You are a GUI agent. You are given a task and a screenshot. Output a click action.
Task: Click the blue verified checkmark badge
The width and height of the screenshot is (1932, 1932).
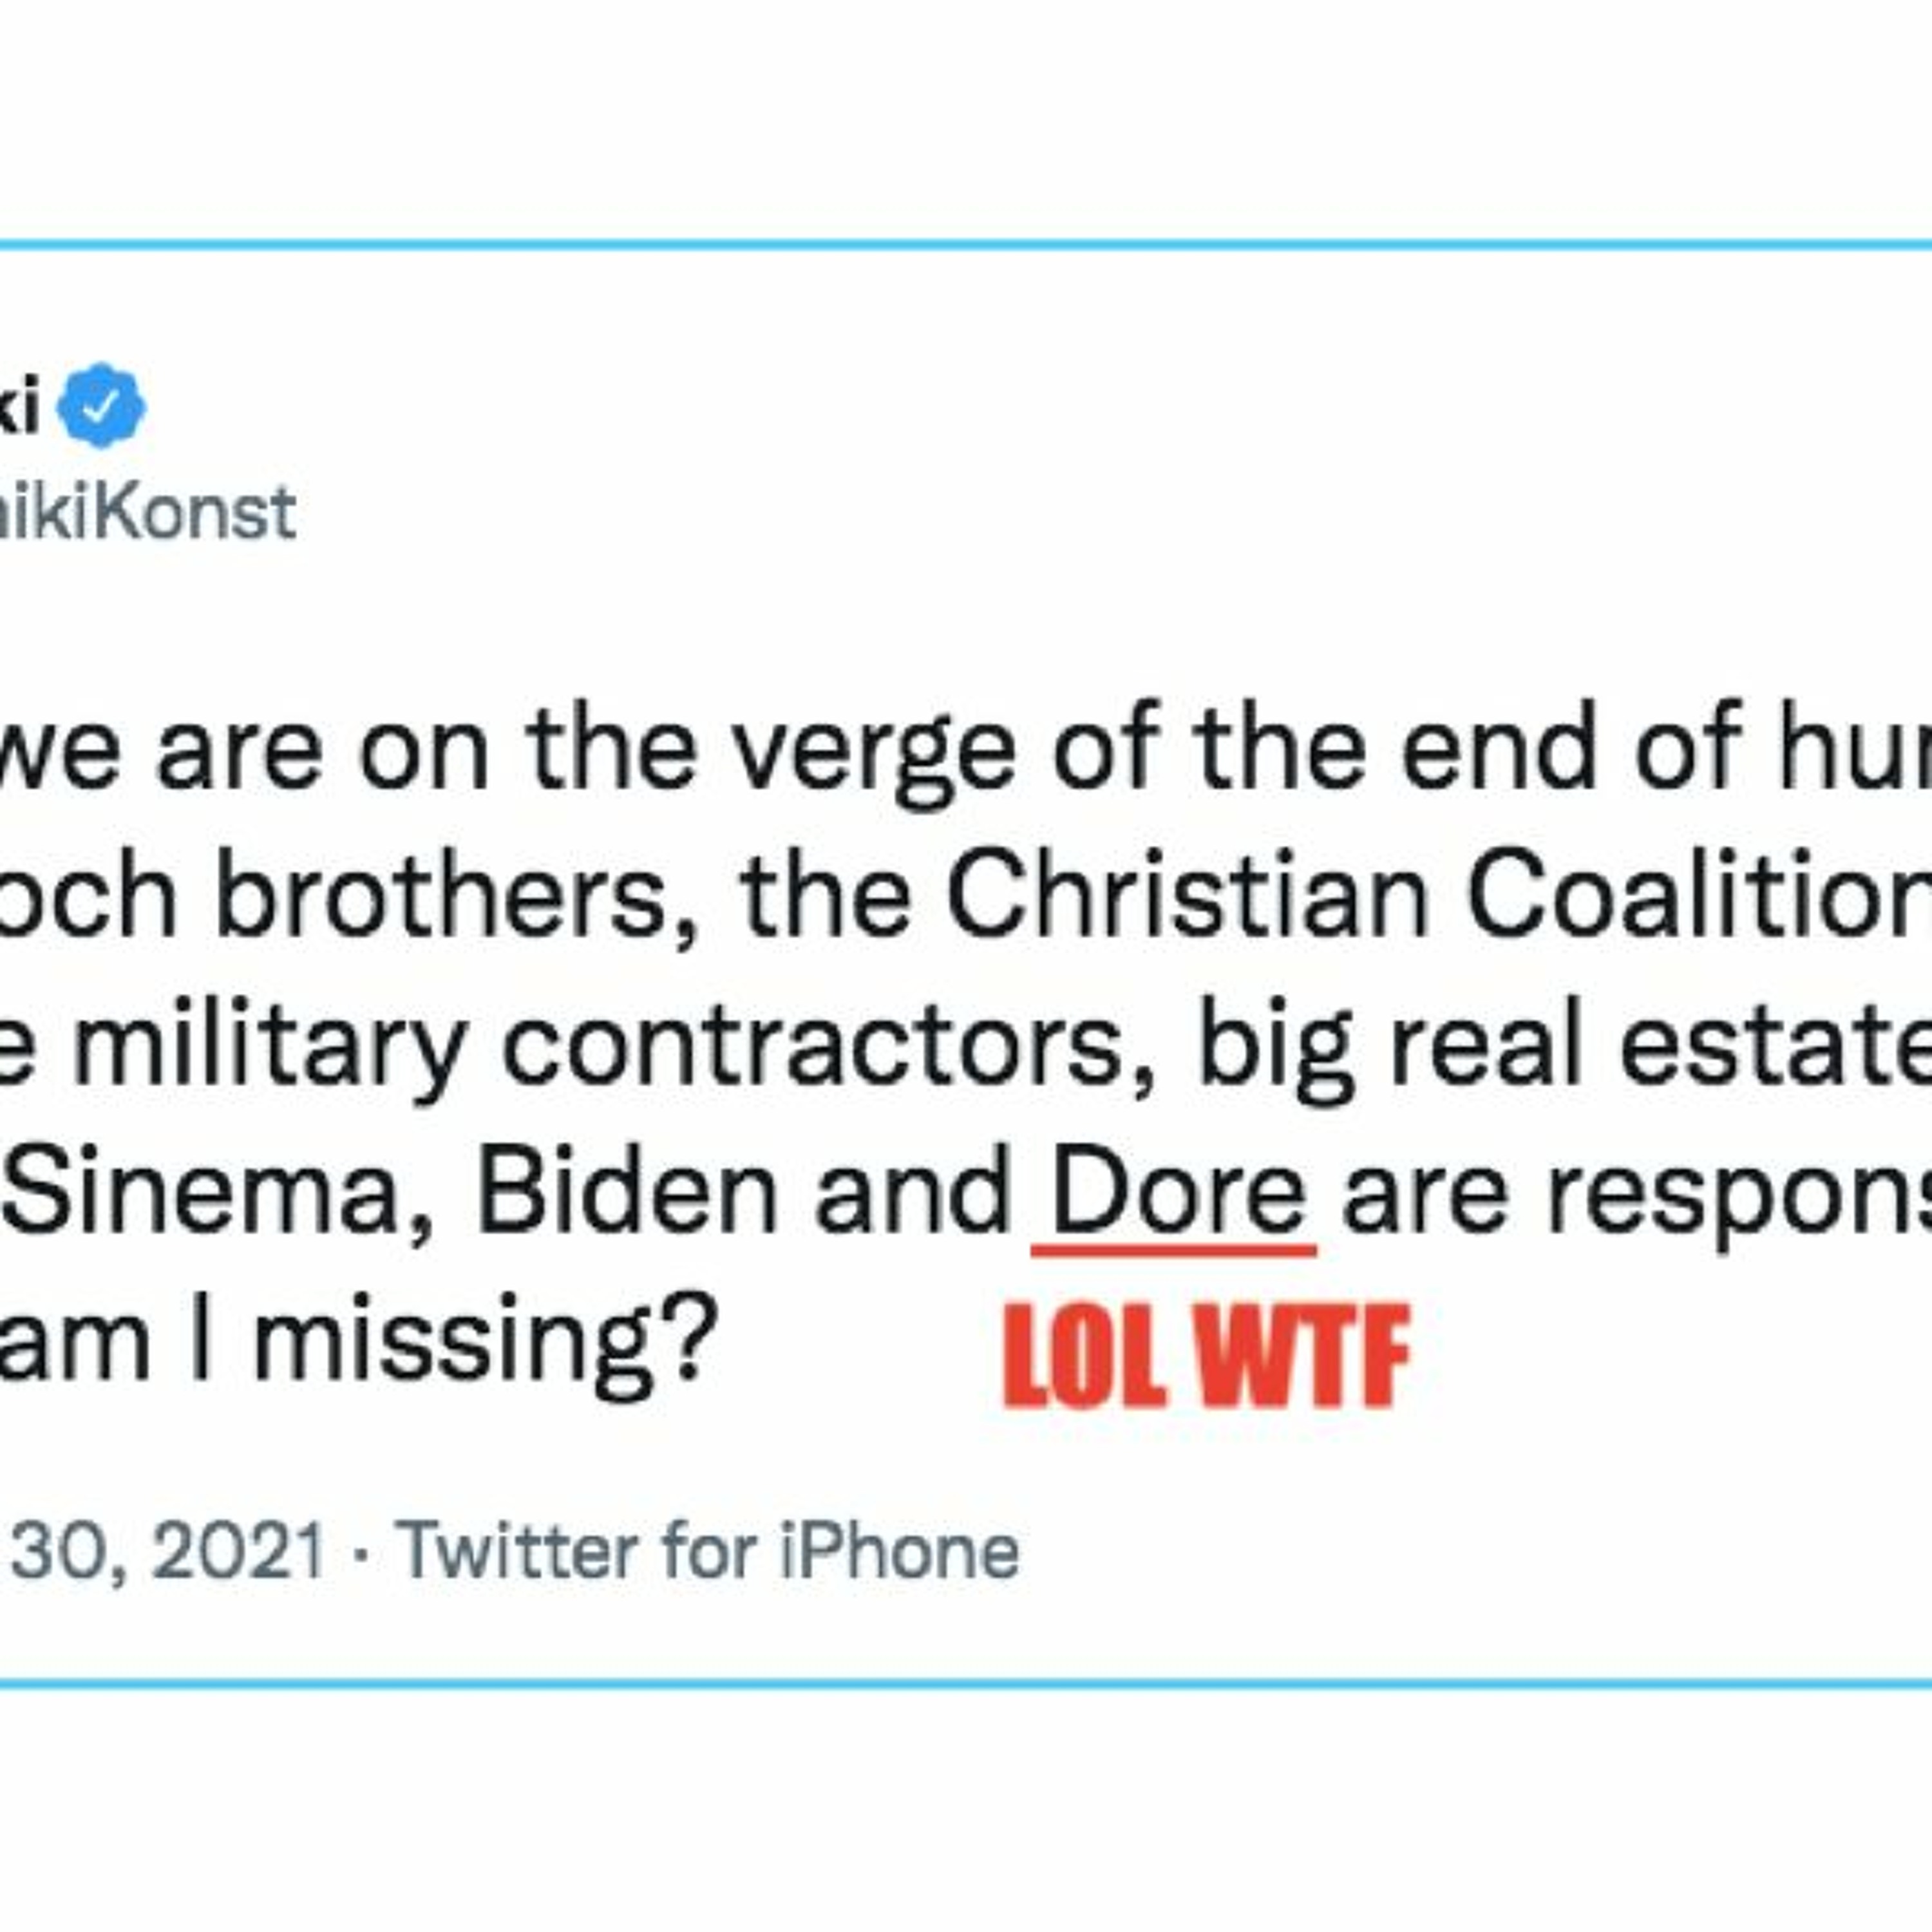coord(101,405)
